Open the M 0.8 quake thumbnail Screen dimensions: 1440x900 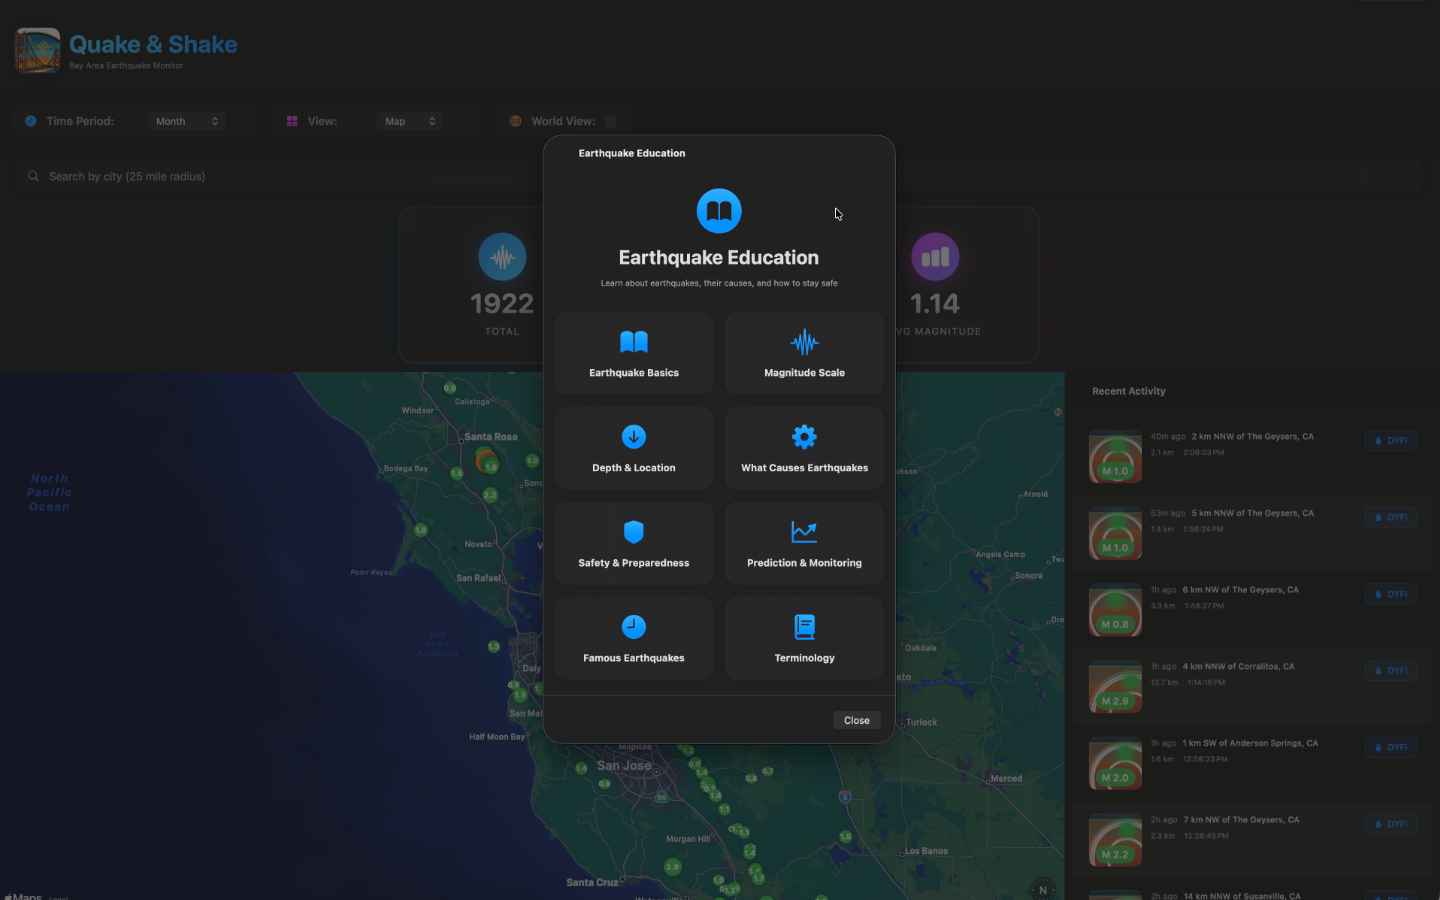(x=1115, y=611)
